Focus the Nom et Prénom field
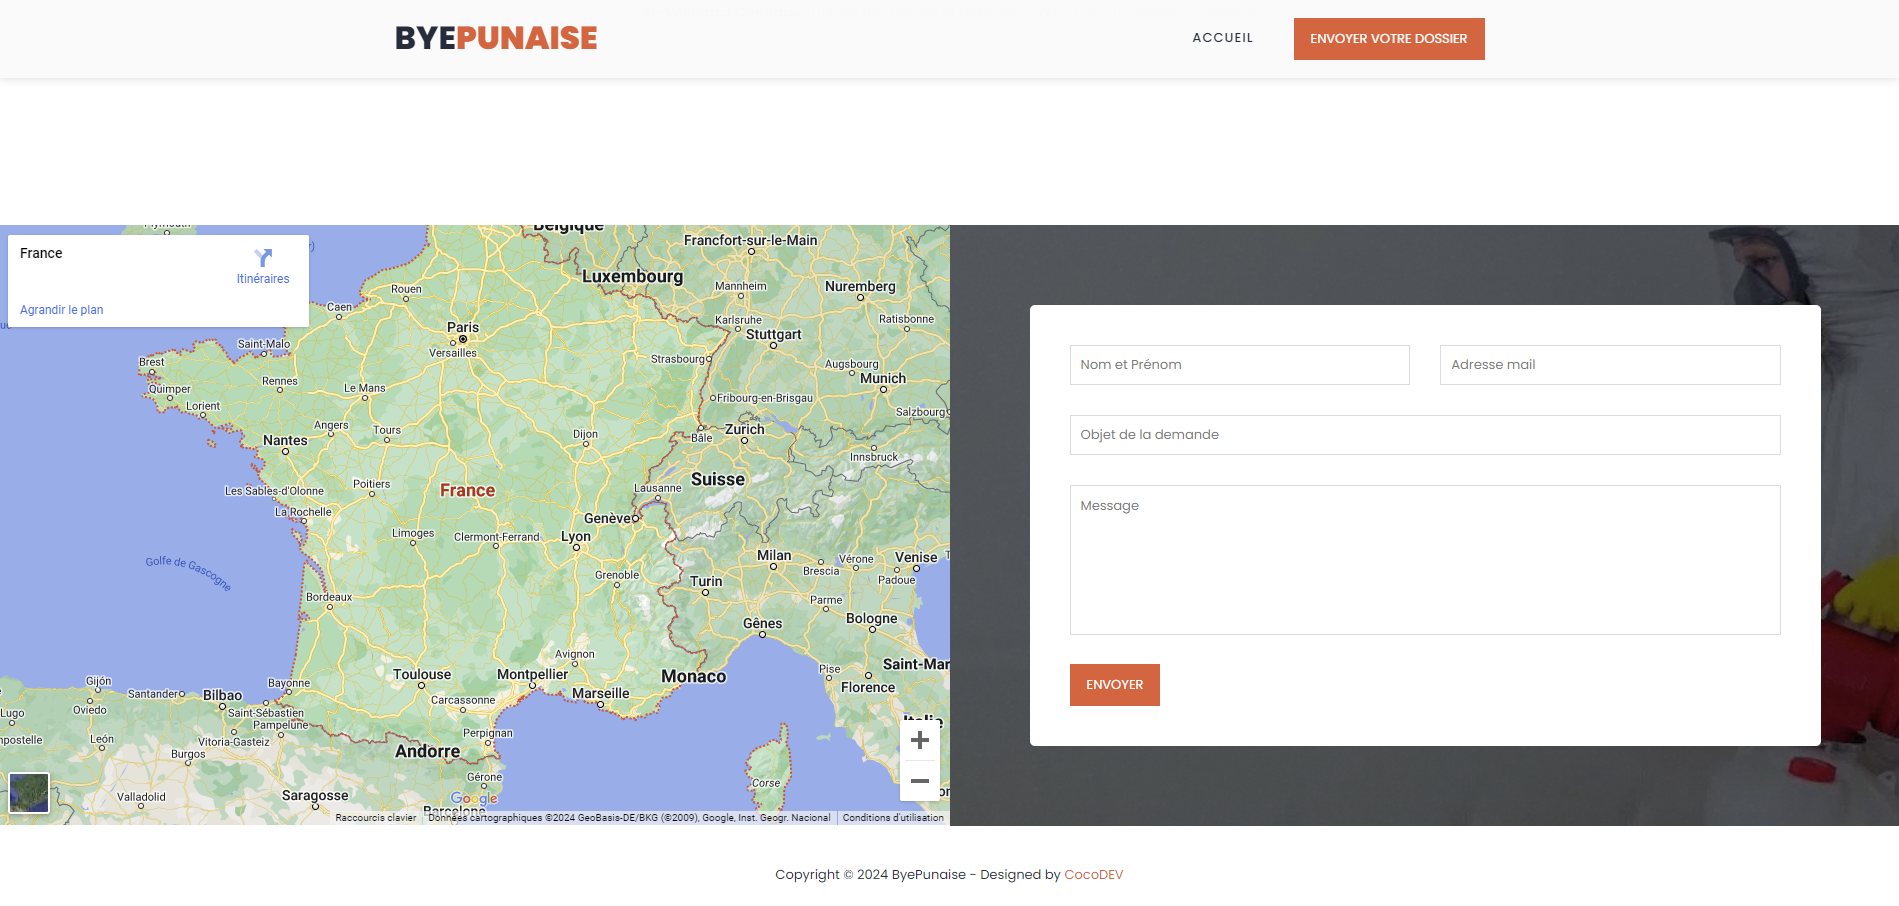Screen dimensions: 1899x906 click(x=1239, y=365)
